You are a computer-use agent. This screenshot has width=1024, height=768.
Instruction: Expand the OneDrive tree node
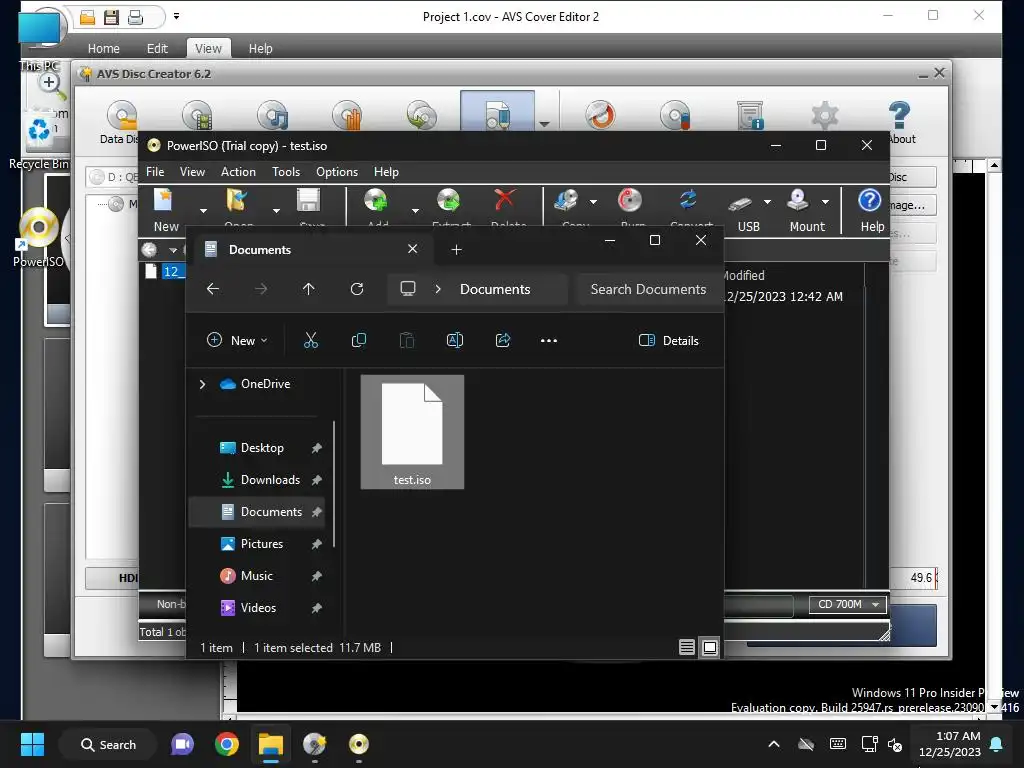[202, 384]
